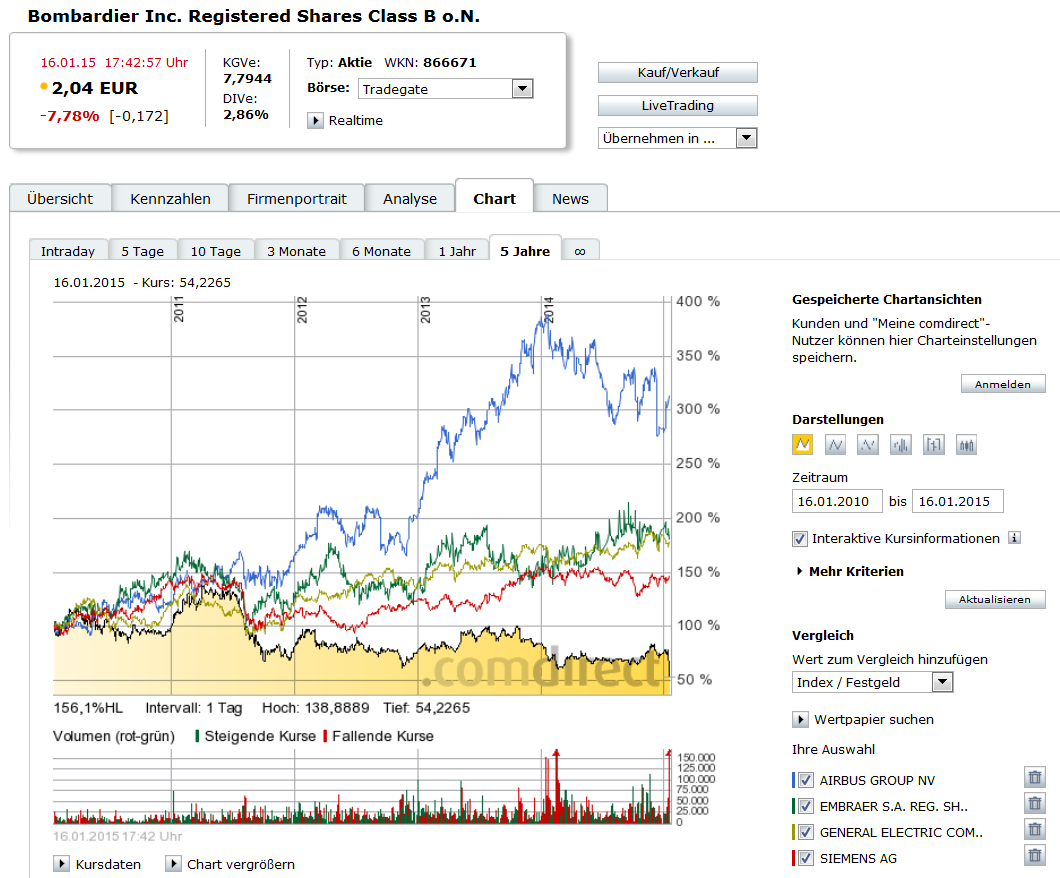Select the third dotted line chart icon
This screenshot has width=1060, height=878.
(x=868, y=445)
